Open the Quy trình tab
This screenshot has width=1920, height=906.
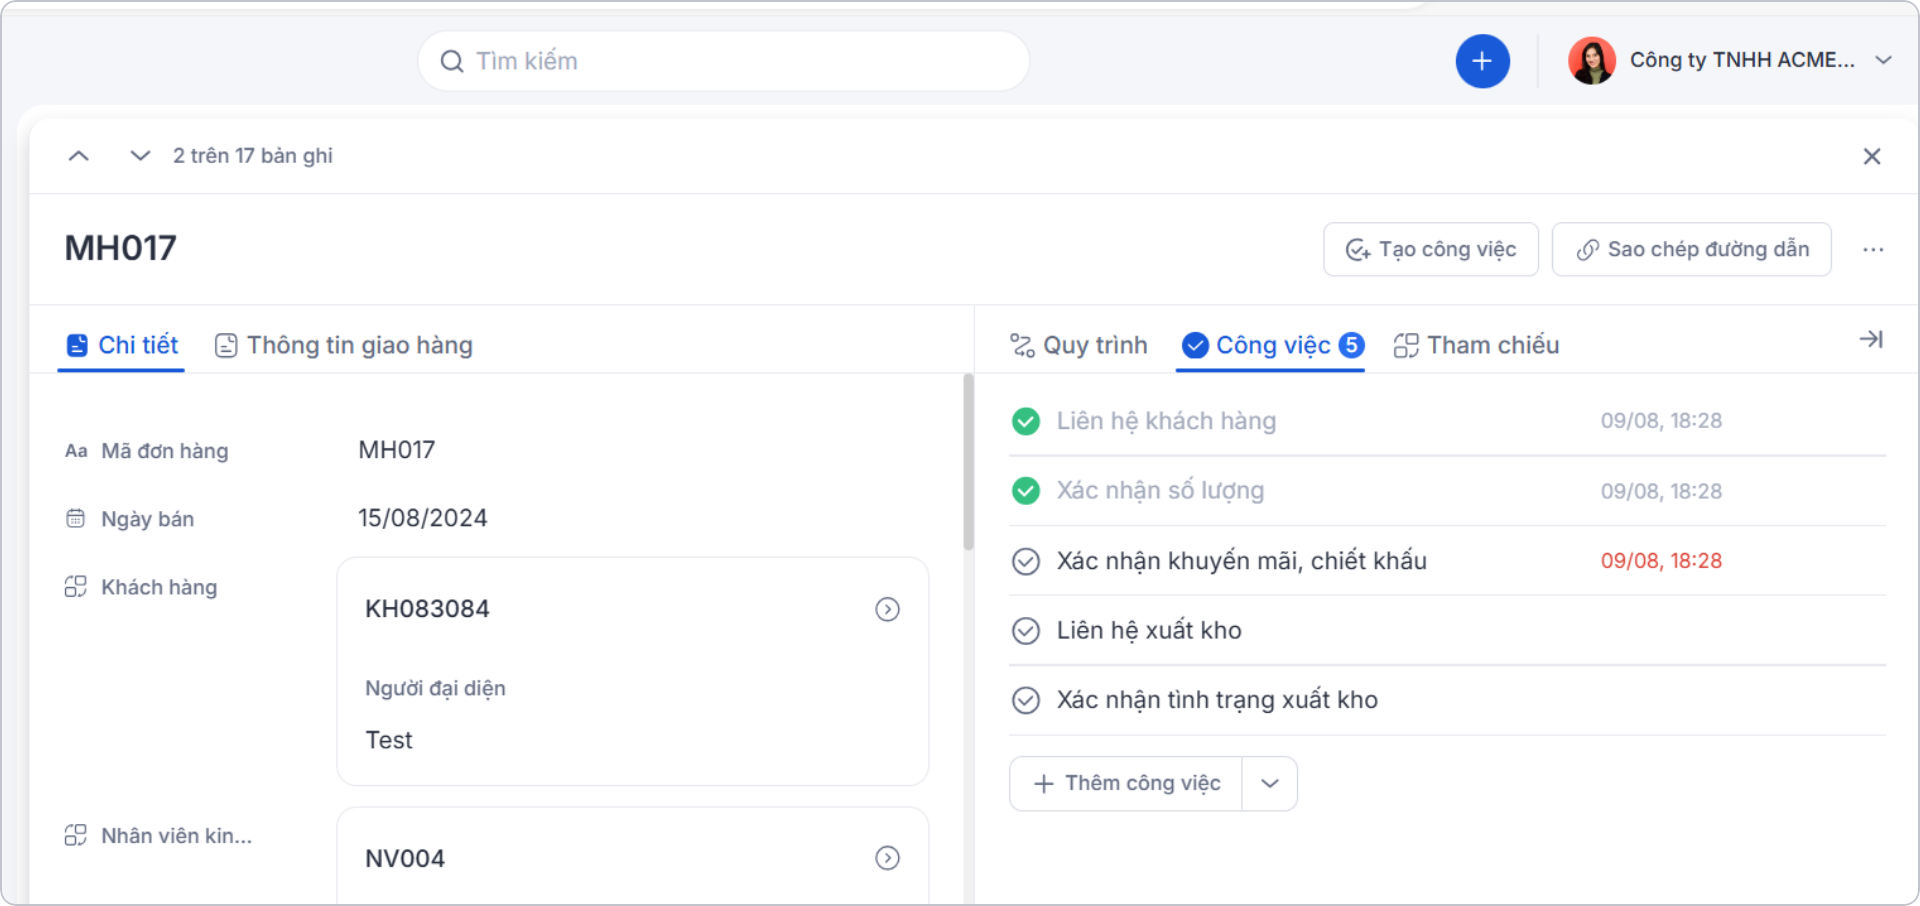coord(1078,345)
